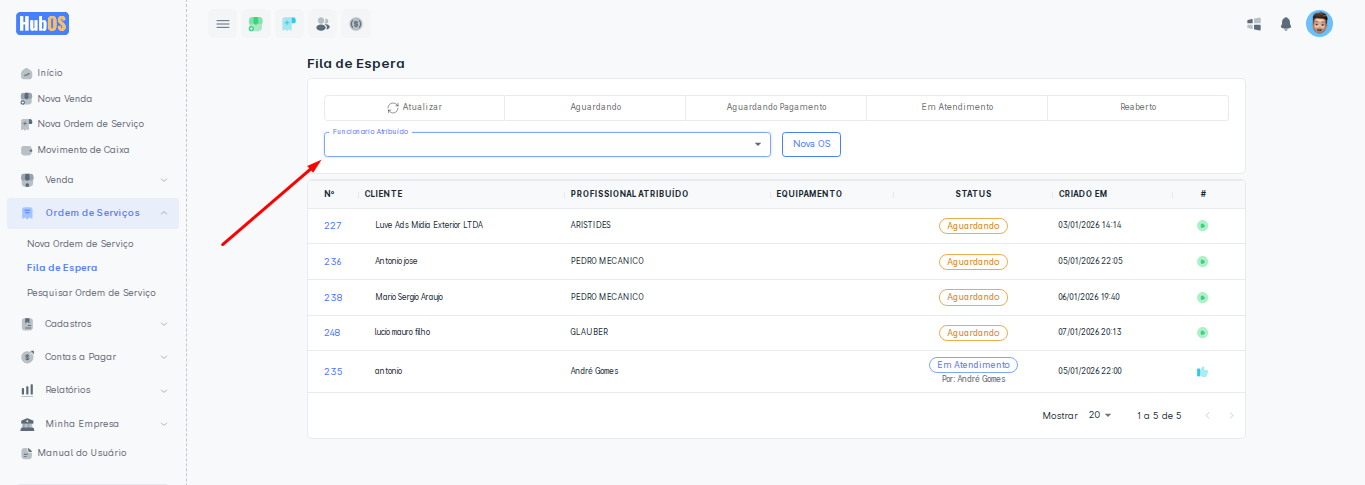The height and width of the screenshot is (485, 1365).
Task: Open the blue receipt shortcut icon
Action: click(289, 24)
